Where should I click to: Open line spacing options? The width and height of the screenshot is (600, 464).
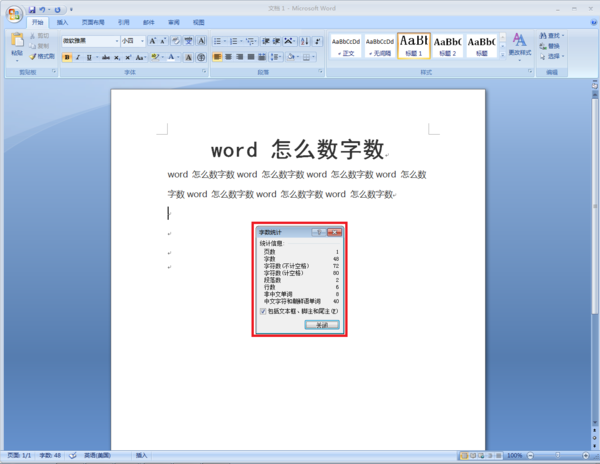276,57
